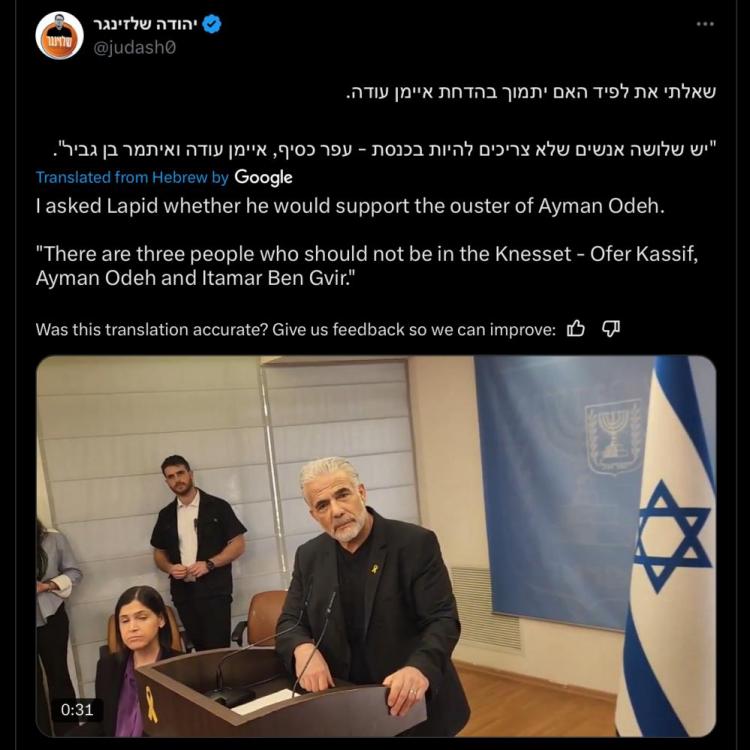Click 'Translated from Hebrew by' link
This screenshot has width=750, height=750.
(x=132, y=177)
